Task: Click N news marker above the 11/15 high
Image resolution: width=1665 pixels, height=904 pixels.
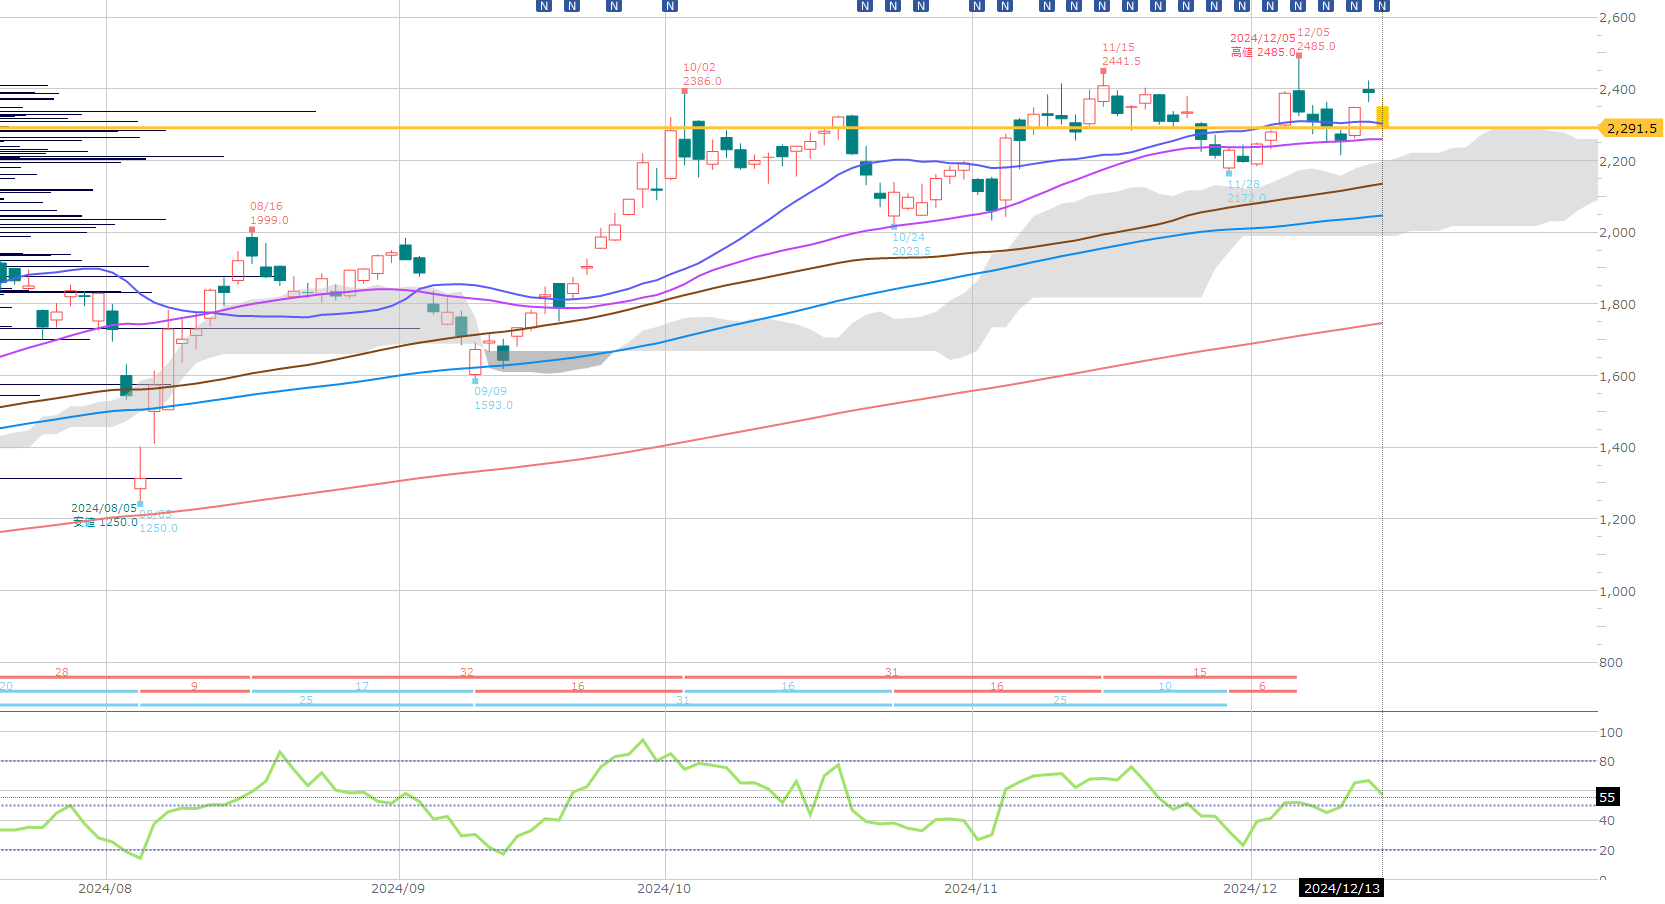Action: pos(1102,6)
